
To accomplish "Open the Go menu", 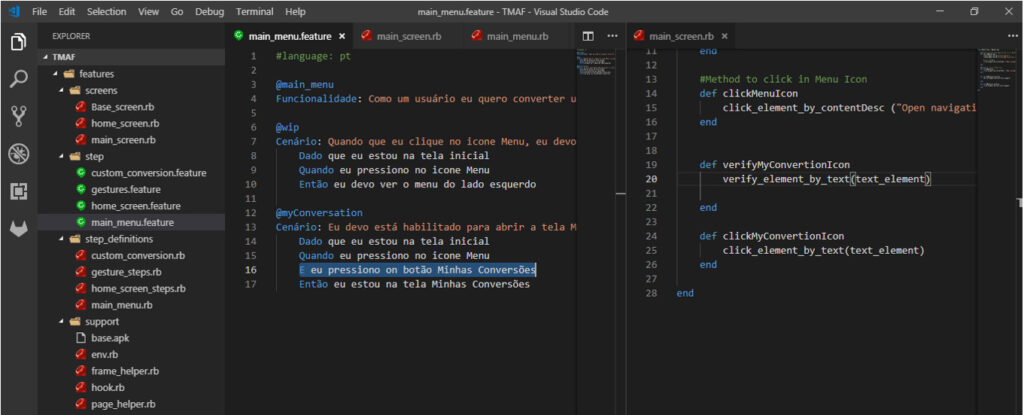I will click(177, 12).
